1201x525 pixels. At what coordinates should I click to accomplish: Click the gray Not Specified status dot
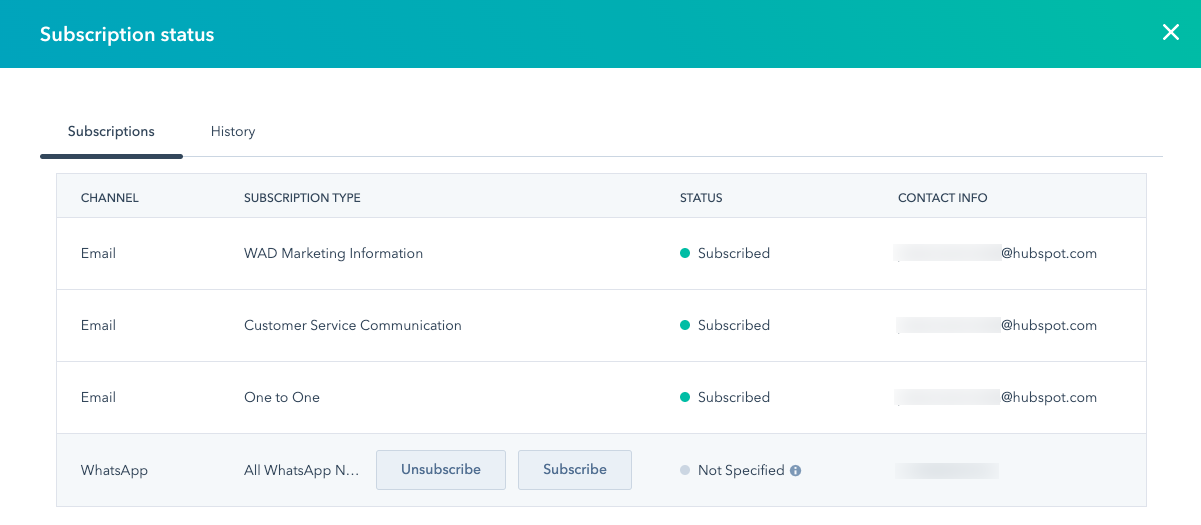(x=685, y=470)
